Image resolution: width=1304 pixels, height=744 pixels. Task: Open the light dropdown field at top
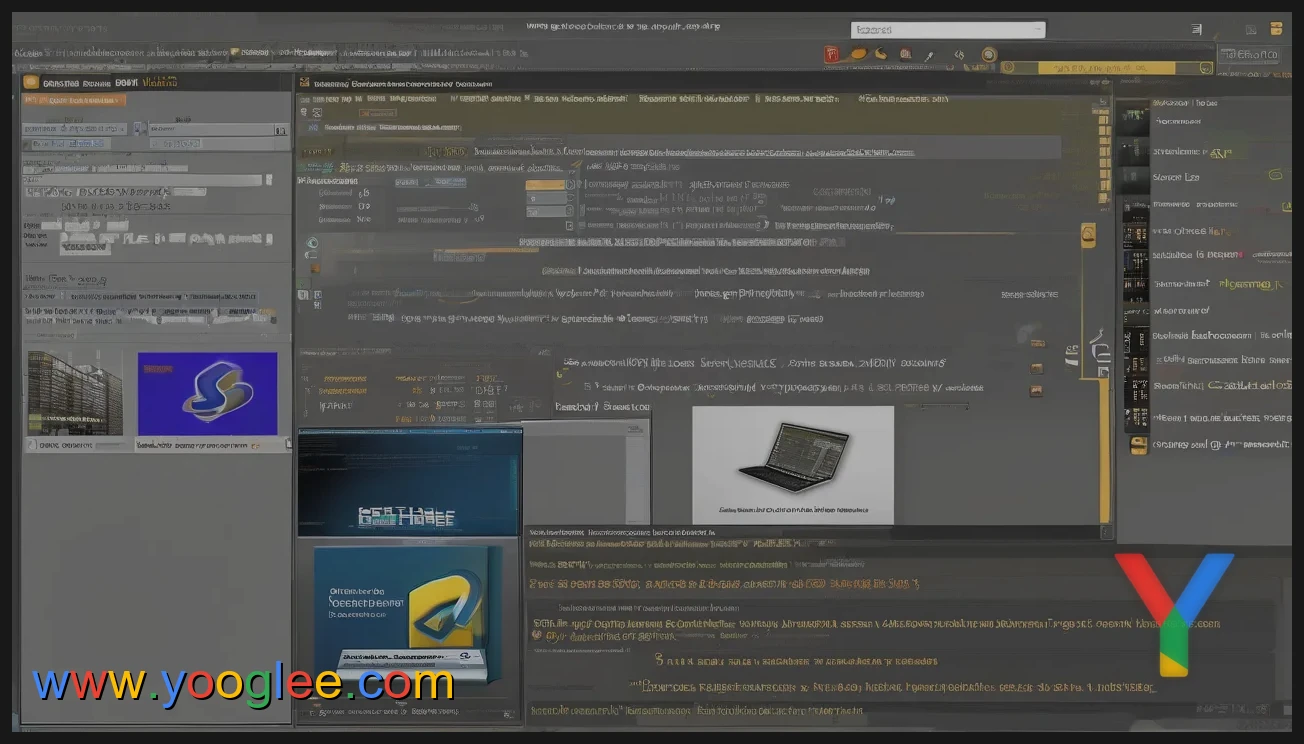[947, 30]
